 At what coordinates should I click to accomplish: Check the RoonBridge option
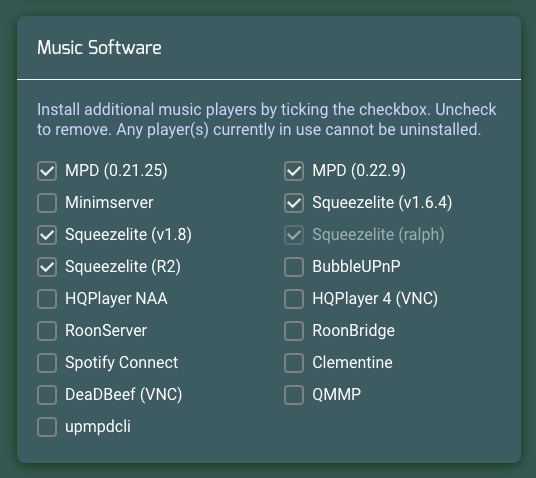coord(294,331)
